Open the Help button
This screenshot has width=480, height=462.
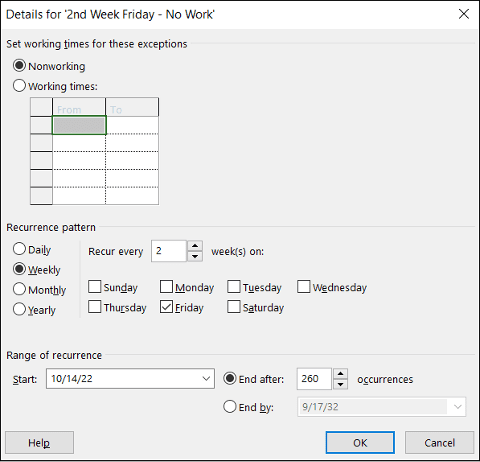(39, 443)
